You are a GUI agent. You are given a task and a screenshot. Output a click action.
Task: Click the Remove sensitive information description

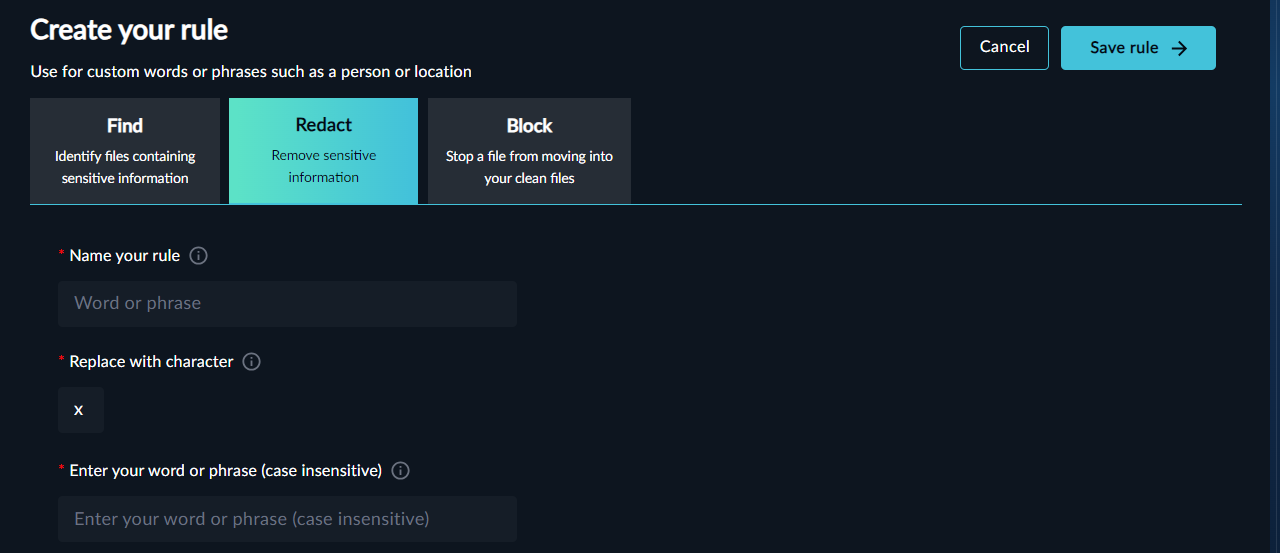pos(323,166)
